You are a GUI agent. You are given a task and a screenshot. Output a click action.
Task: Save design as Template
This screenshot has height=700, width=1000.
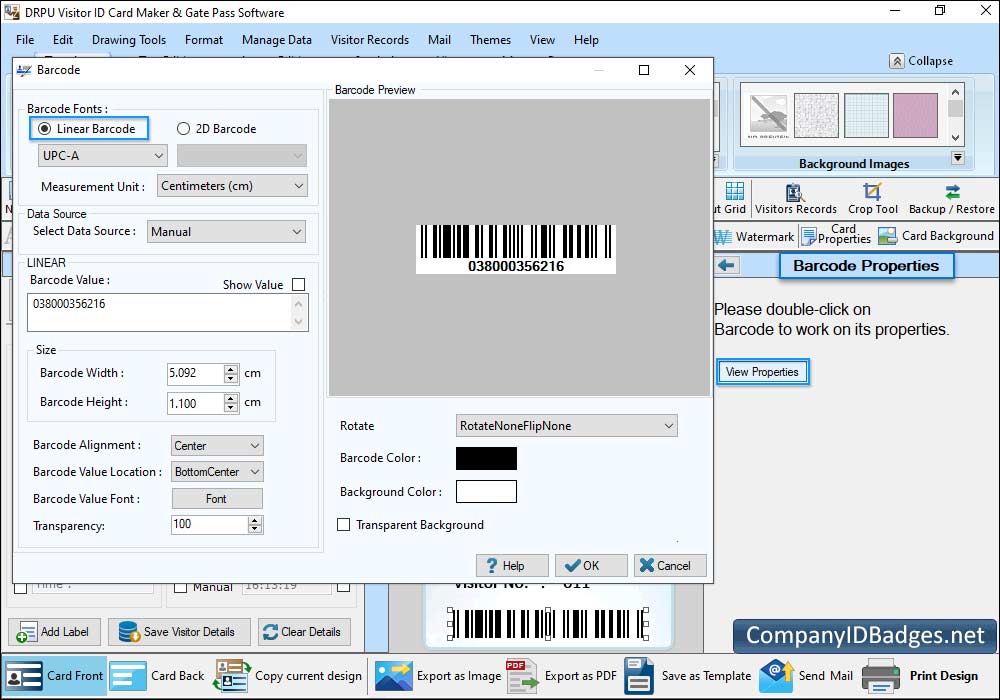pos(688,676)
